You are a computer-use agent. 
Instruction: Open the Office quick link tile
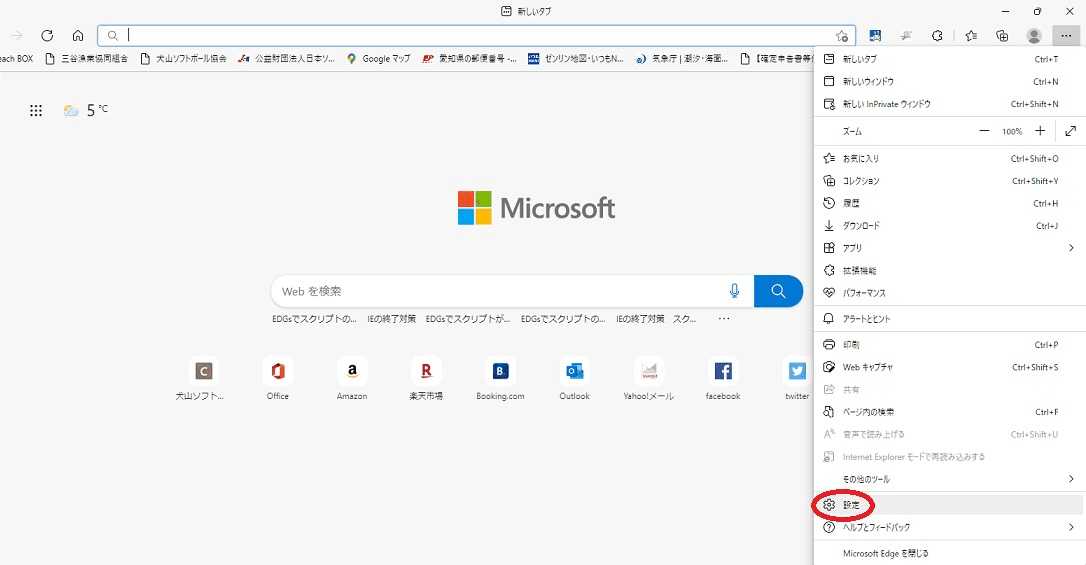coord(278,379)
